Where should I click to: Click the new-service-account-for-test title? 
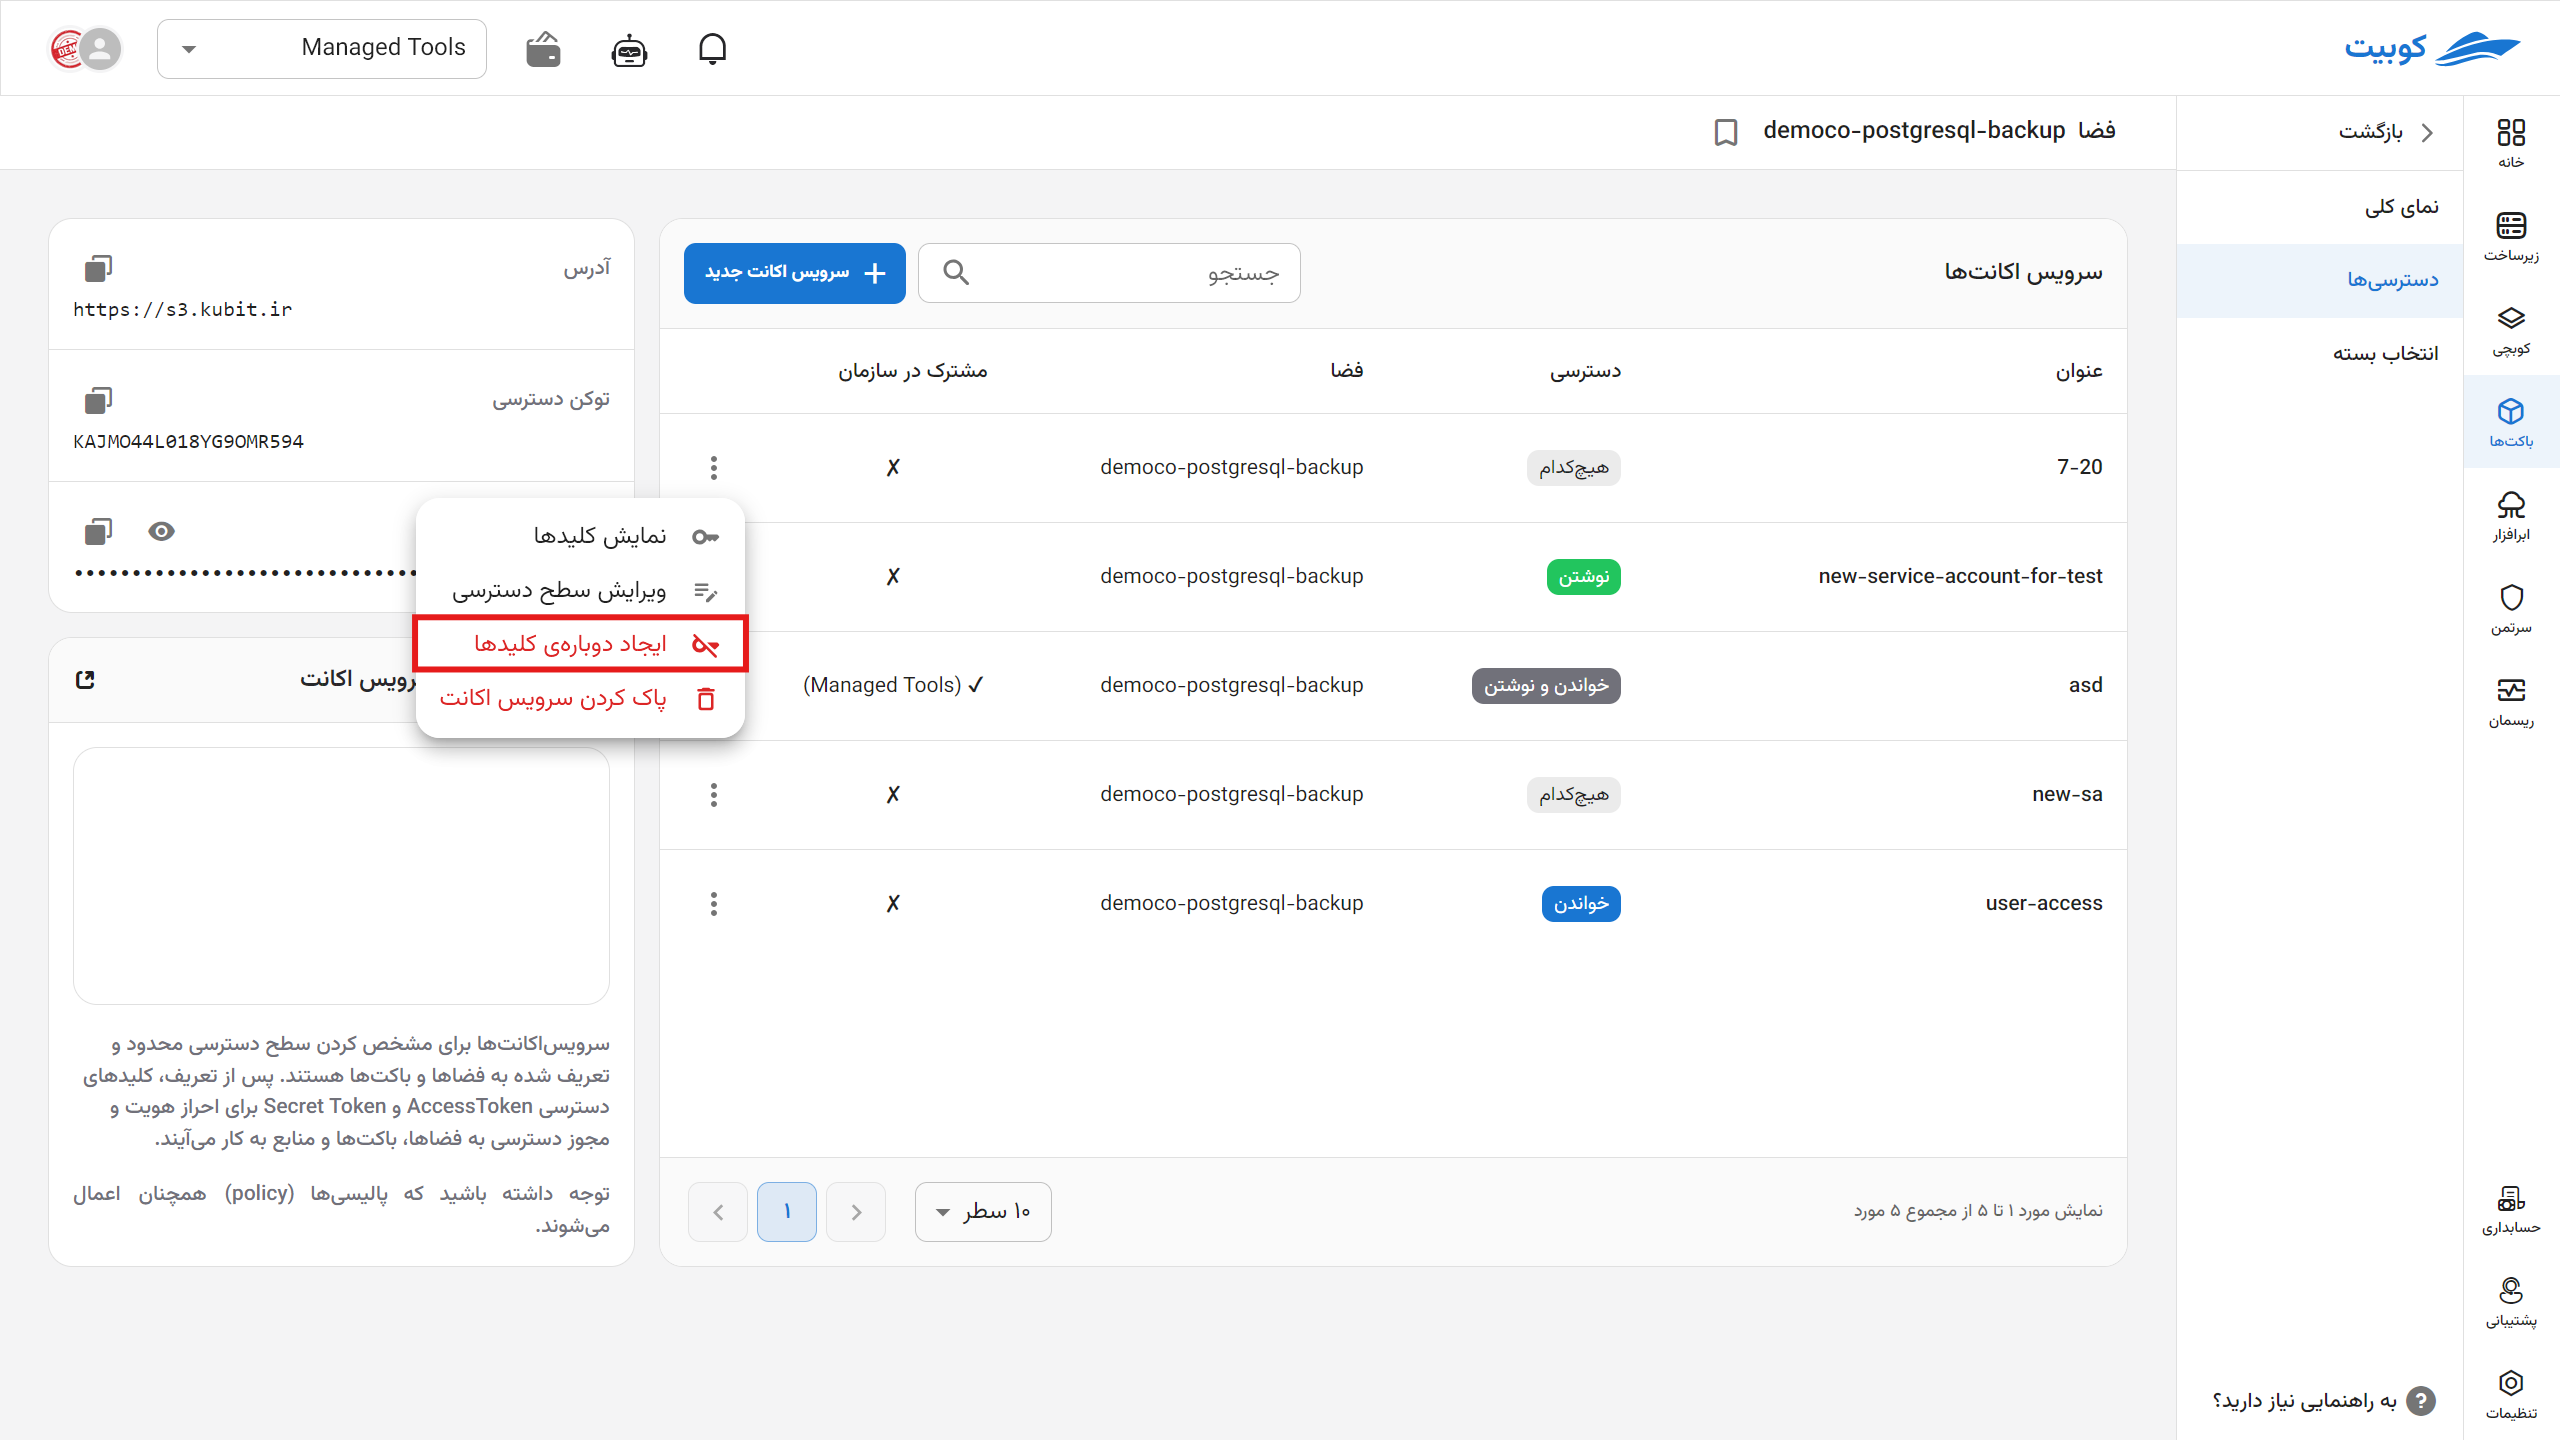(x=1960, y=576)
